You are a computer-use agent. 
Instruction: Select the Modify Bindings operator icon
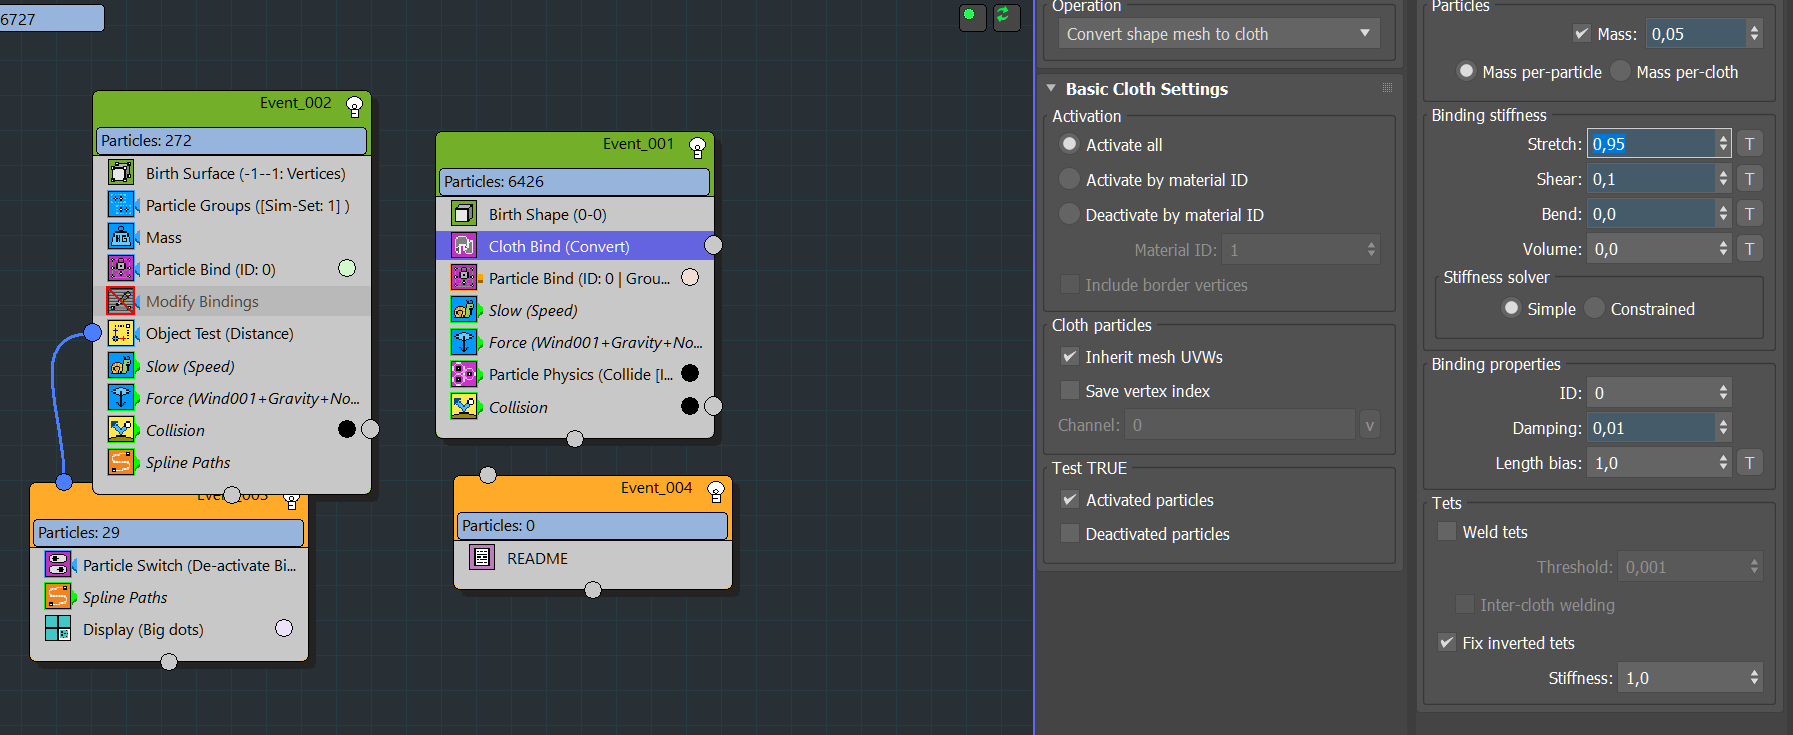tap(121, 301)
